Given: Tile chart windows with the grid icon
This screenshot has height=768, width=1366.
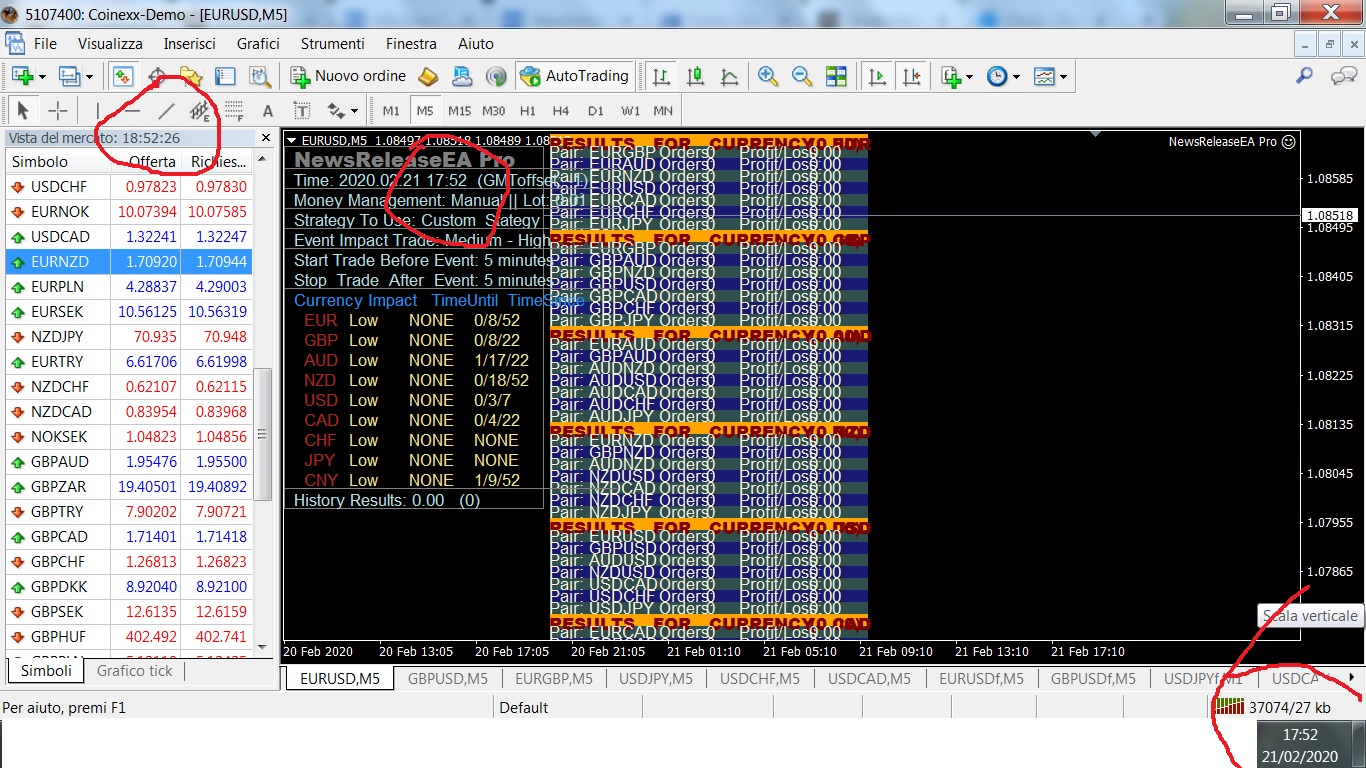Looking at the screenshot, I should point(836,76).
